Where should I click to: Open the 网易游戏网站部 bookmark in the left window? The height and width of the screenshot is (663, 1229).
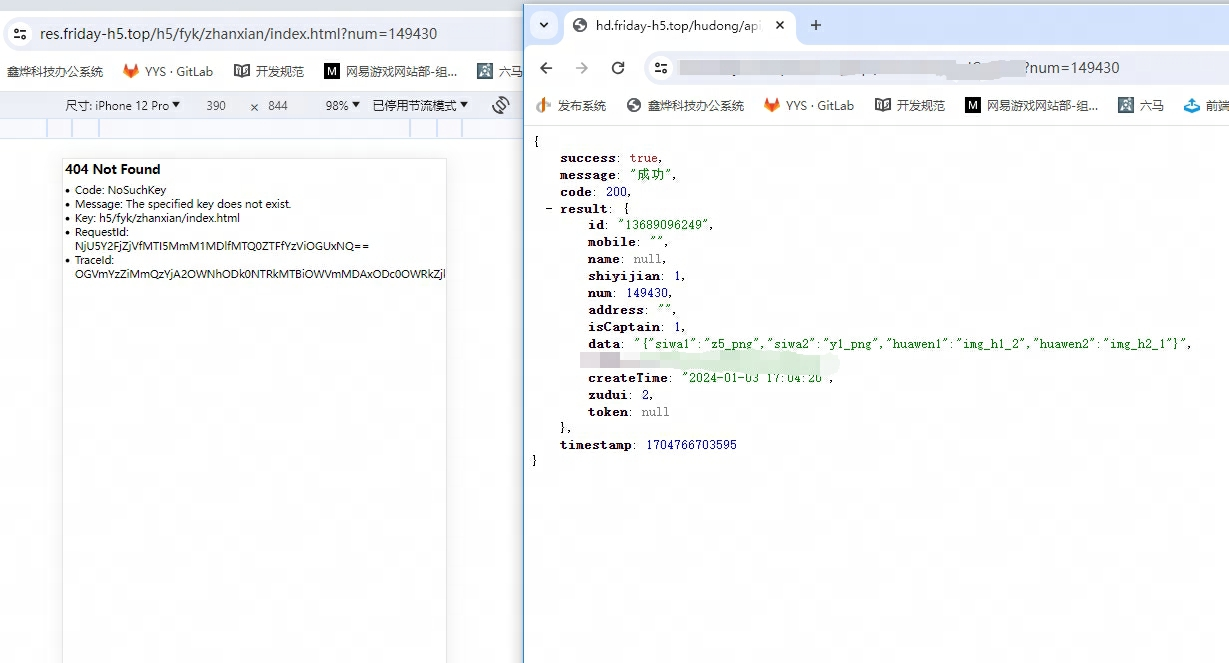391,71
